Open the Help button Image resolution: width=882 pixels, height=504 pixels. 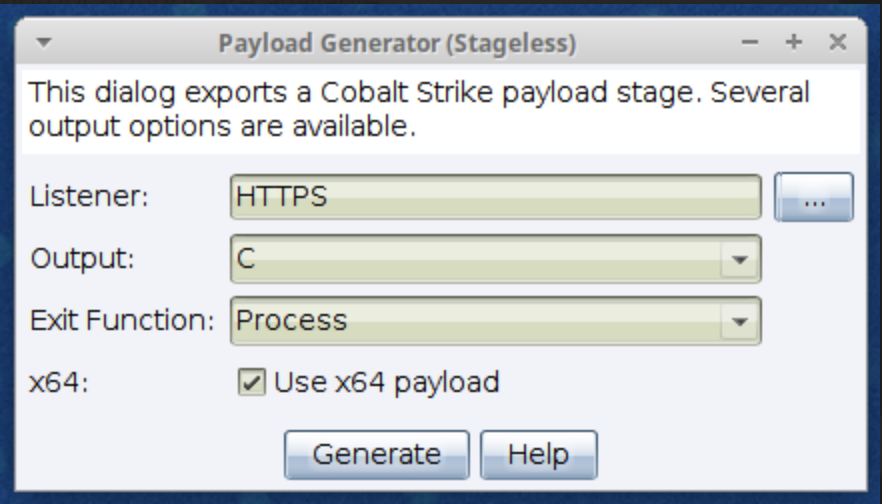point(538,454)
